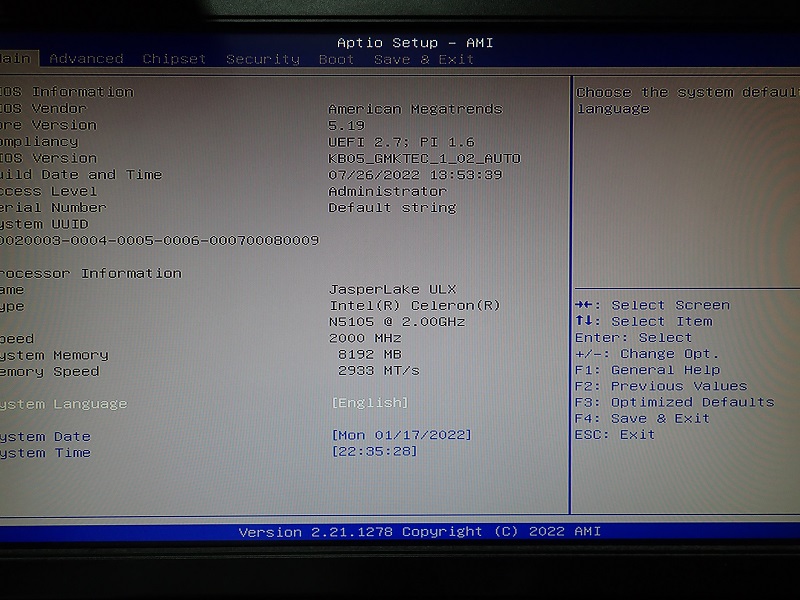Image resolution: width=800 pixels, height=600 pixels.
Task: Edit the System Date value
Action: (x=402, y=435)
